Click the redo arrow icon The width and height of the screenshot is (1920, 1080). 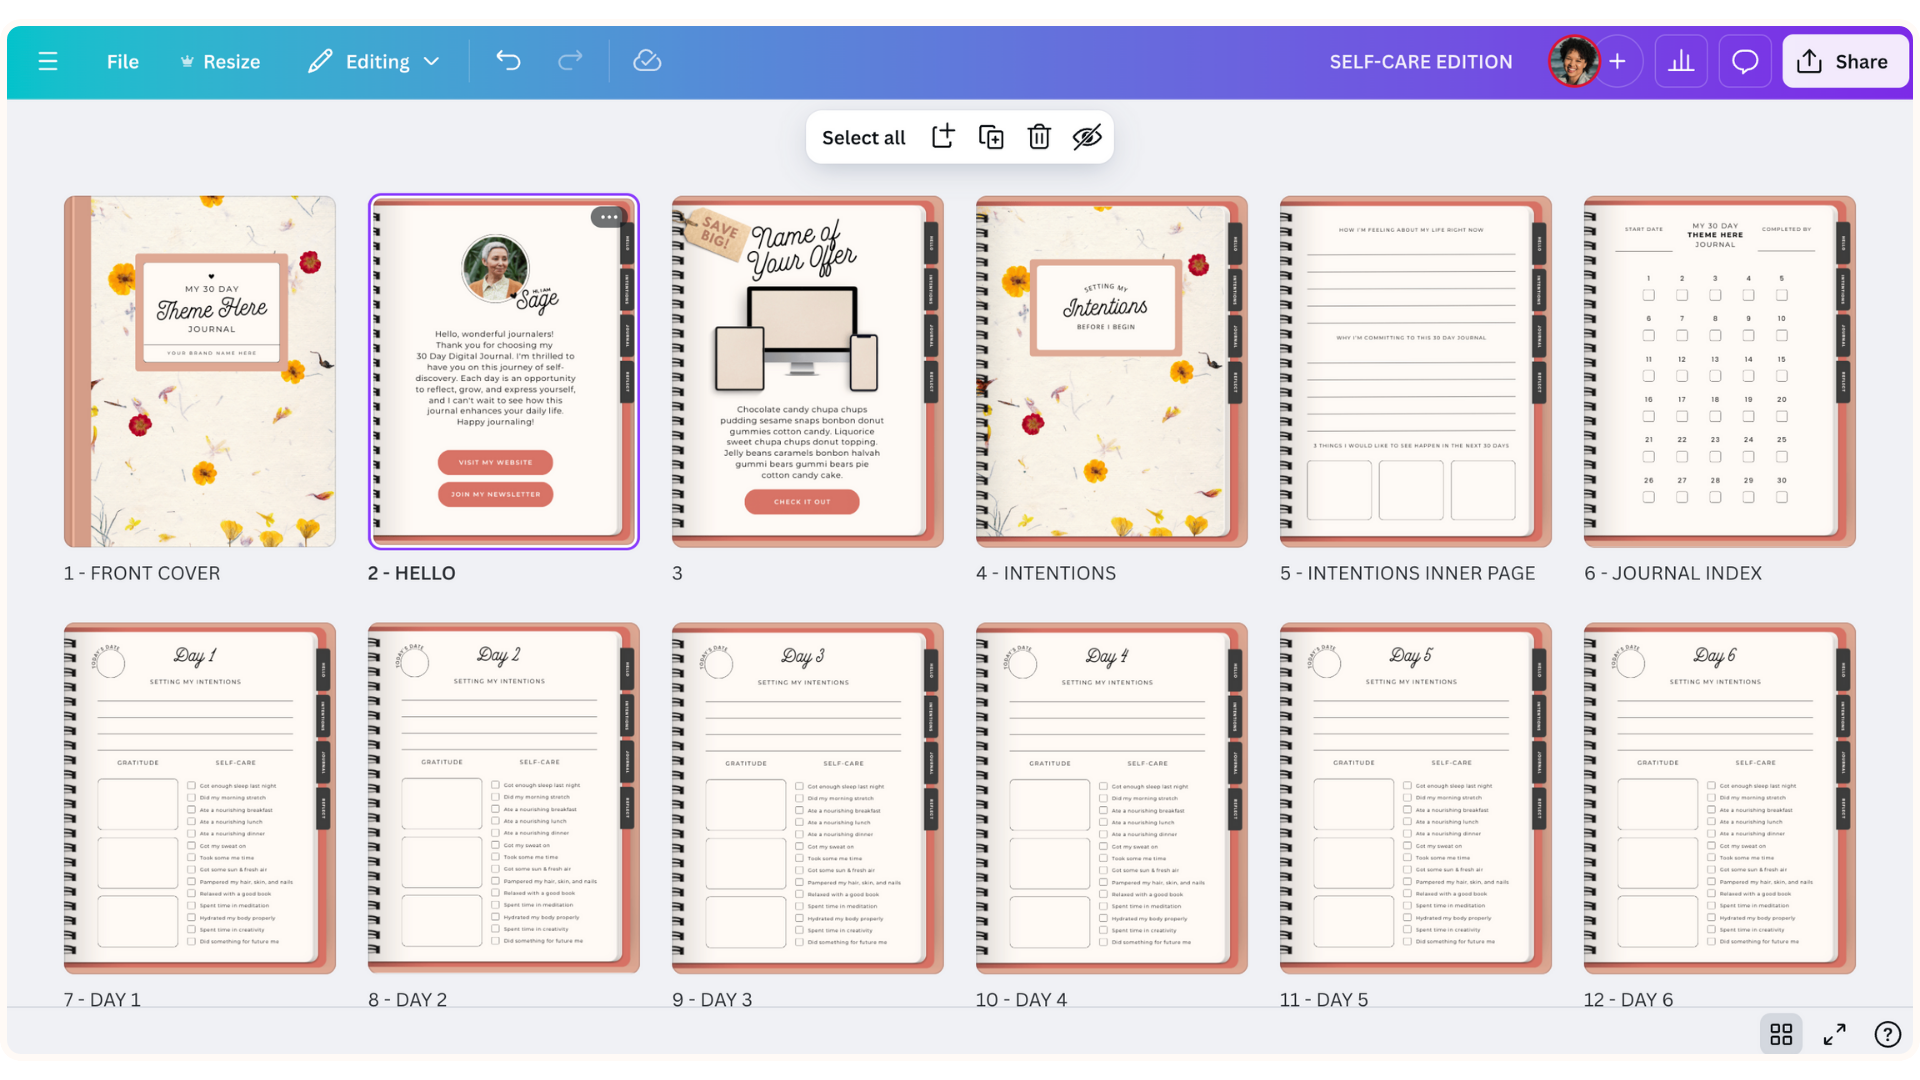571,61
